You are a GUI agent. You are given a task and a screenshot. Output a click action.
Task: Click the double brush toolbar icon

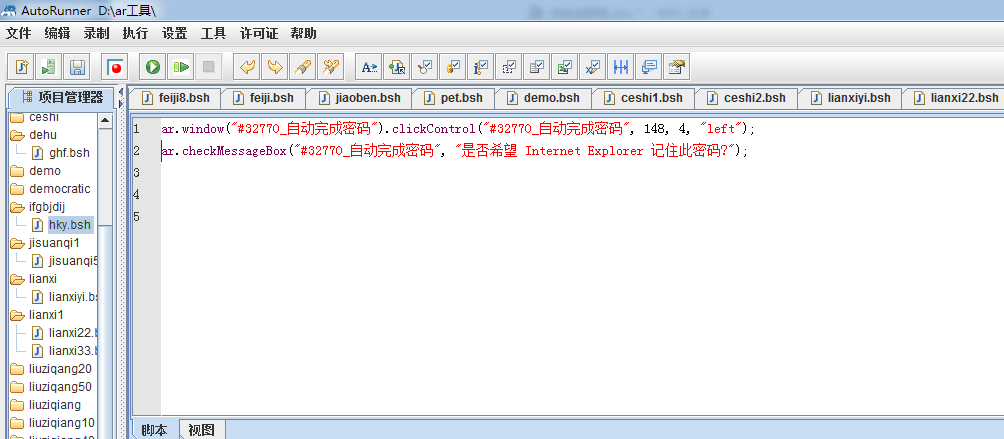pyautogui.click(x=331, y=66)
